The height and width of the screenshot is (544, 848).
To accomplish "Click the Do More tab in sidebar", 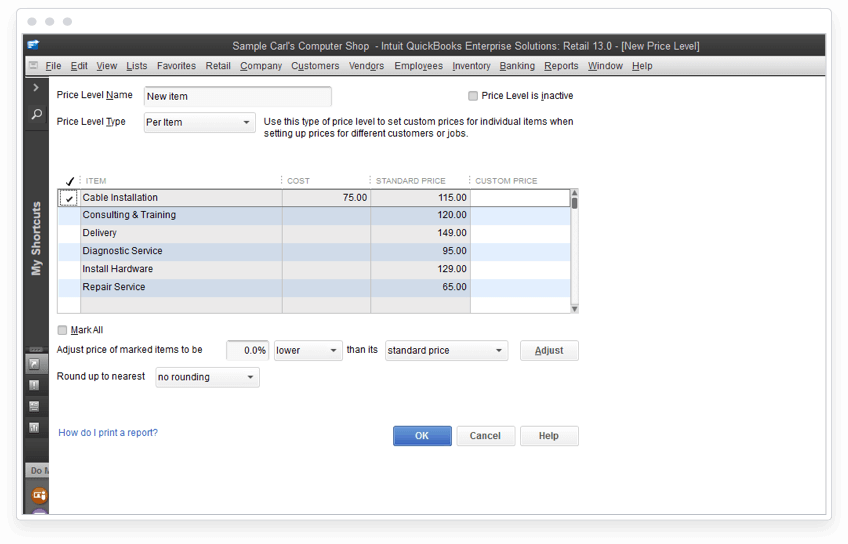I will pyautogui.click(x=37, y=470).
